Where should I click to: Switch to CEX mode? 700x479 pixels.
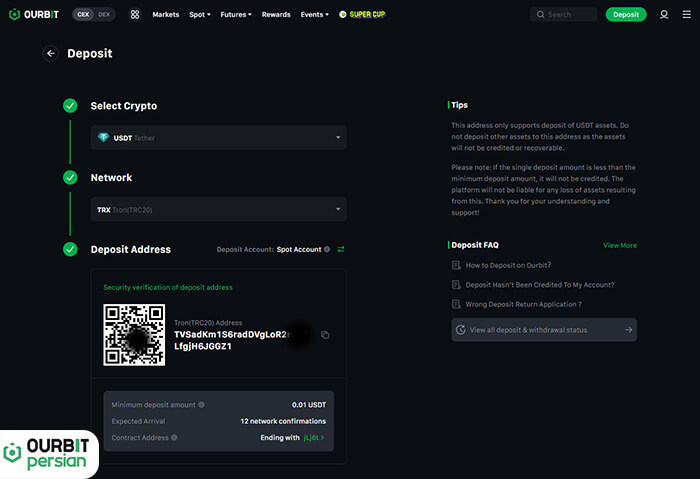click(83, 14)
